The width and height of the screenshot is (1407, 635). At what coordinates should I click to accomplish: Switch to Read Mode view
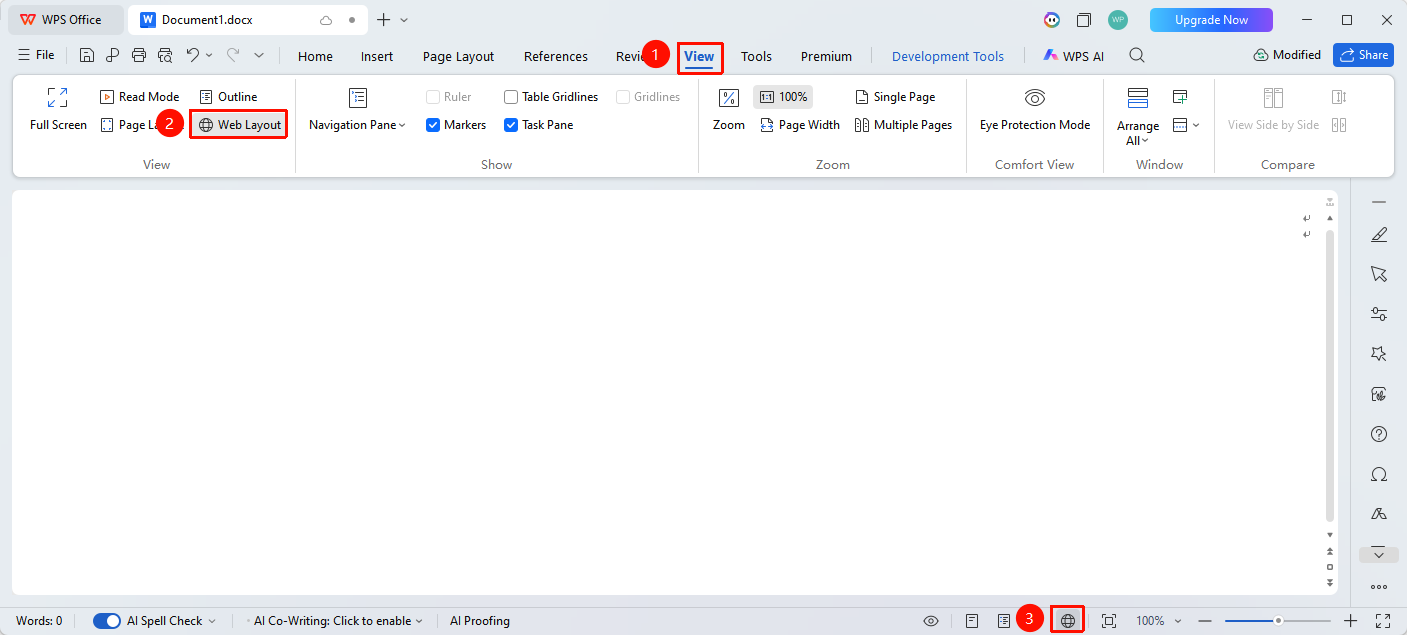click(x=139, y=97)
